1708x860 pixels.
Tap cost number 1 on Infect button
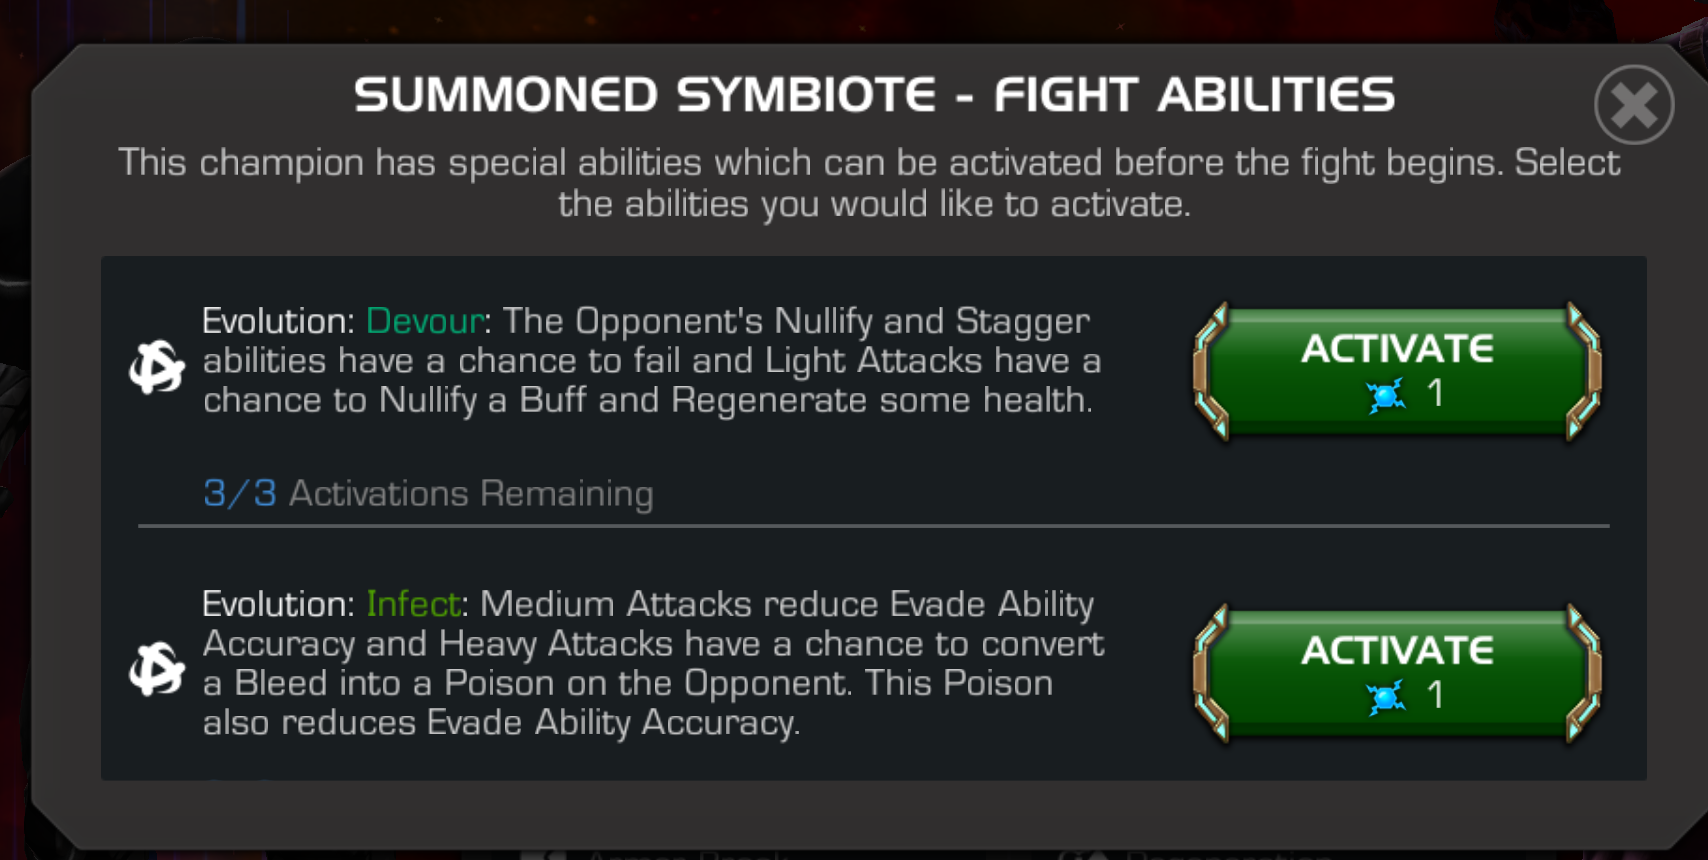click(x=1435, y=695)
